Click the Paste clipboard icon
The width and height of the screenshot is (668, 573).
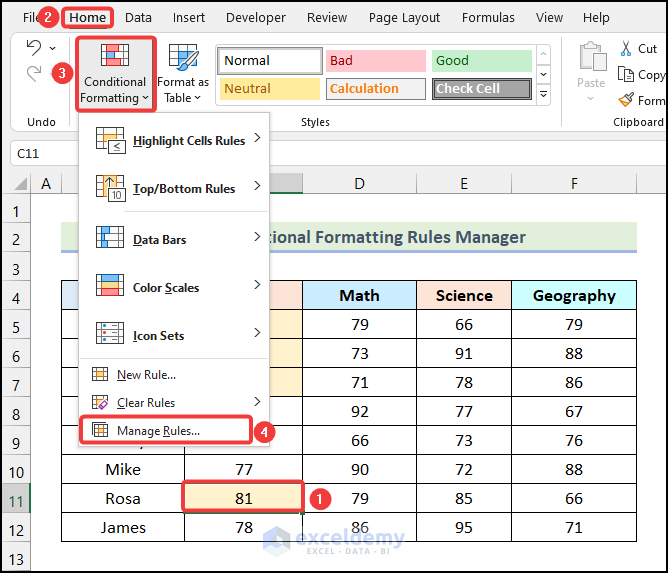593,57
